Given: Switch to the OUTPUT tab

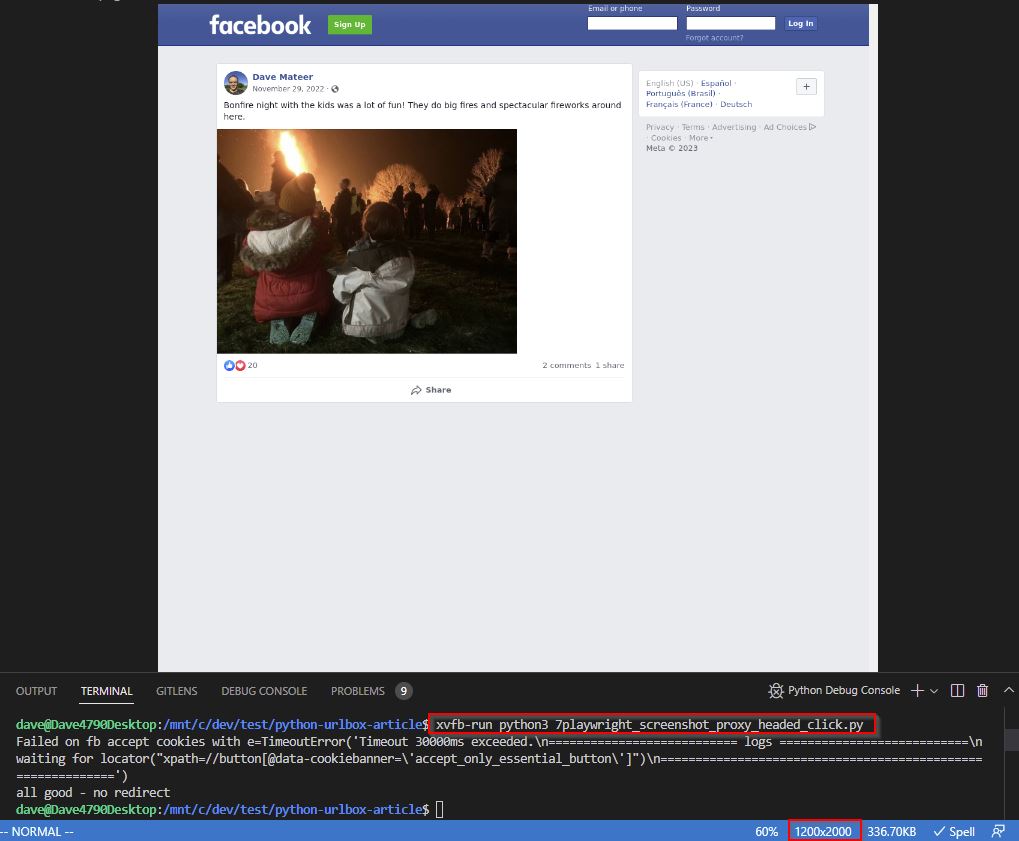Looking at the screenshot, I should (36, 691).
